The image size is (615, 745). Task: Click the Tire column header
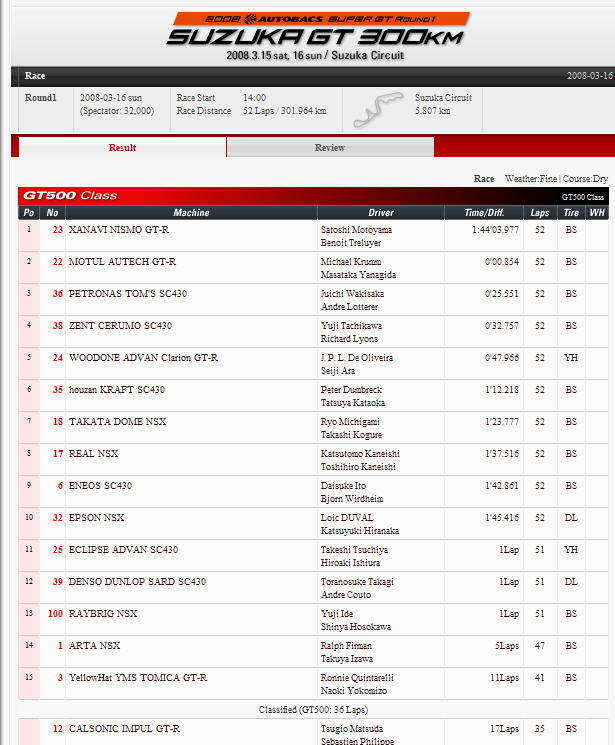571,213
